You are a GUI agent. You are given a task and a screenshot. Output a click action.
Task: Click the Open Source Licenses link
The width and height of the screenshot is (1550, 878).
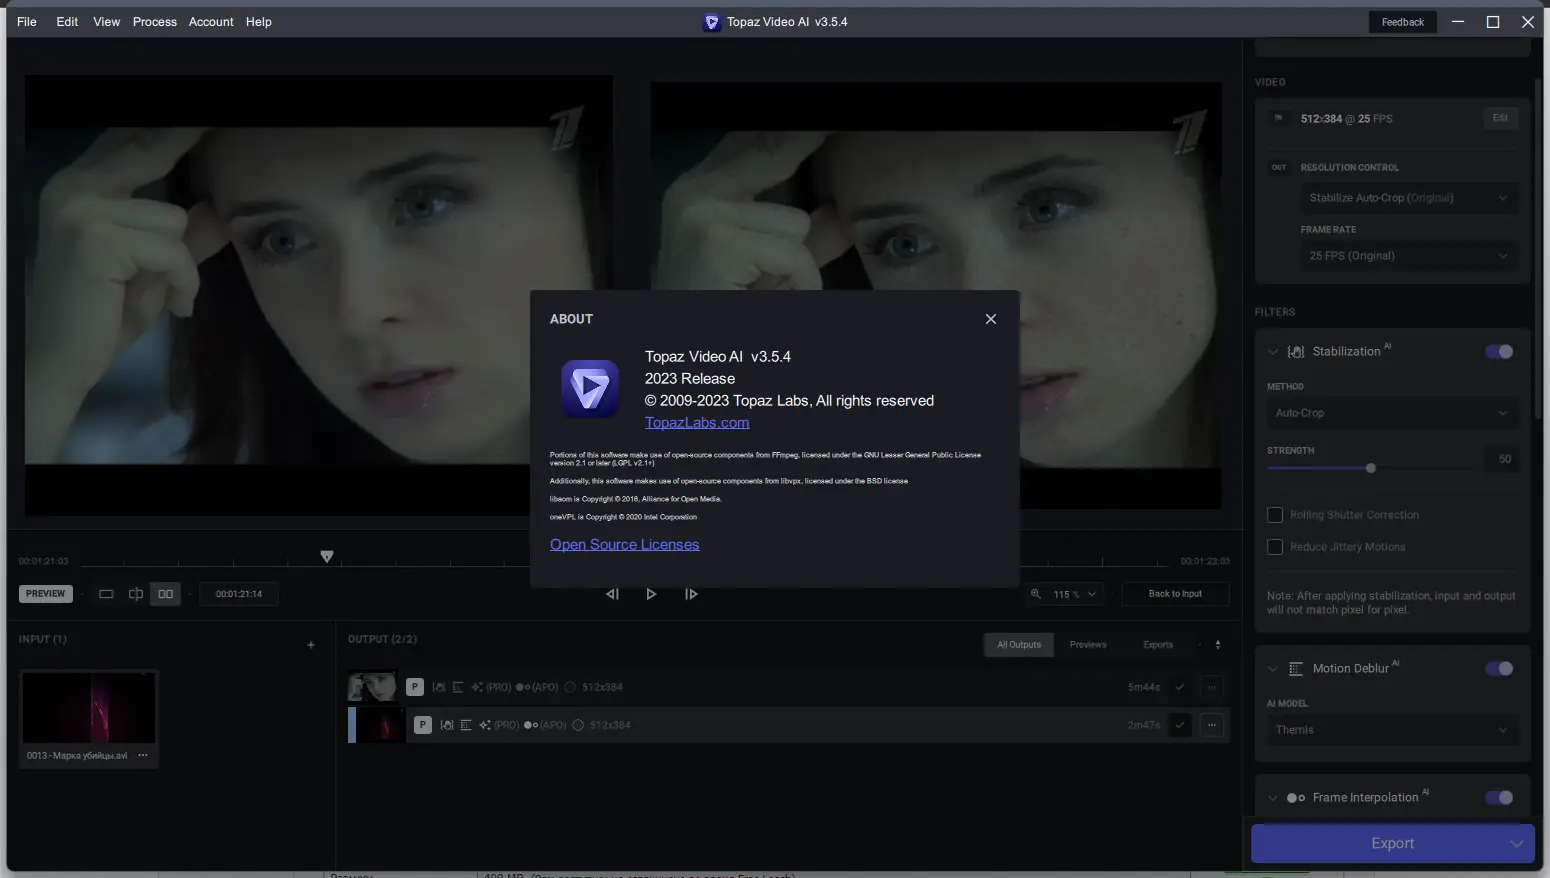click(x=624, y=544)
